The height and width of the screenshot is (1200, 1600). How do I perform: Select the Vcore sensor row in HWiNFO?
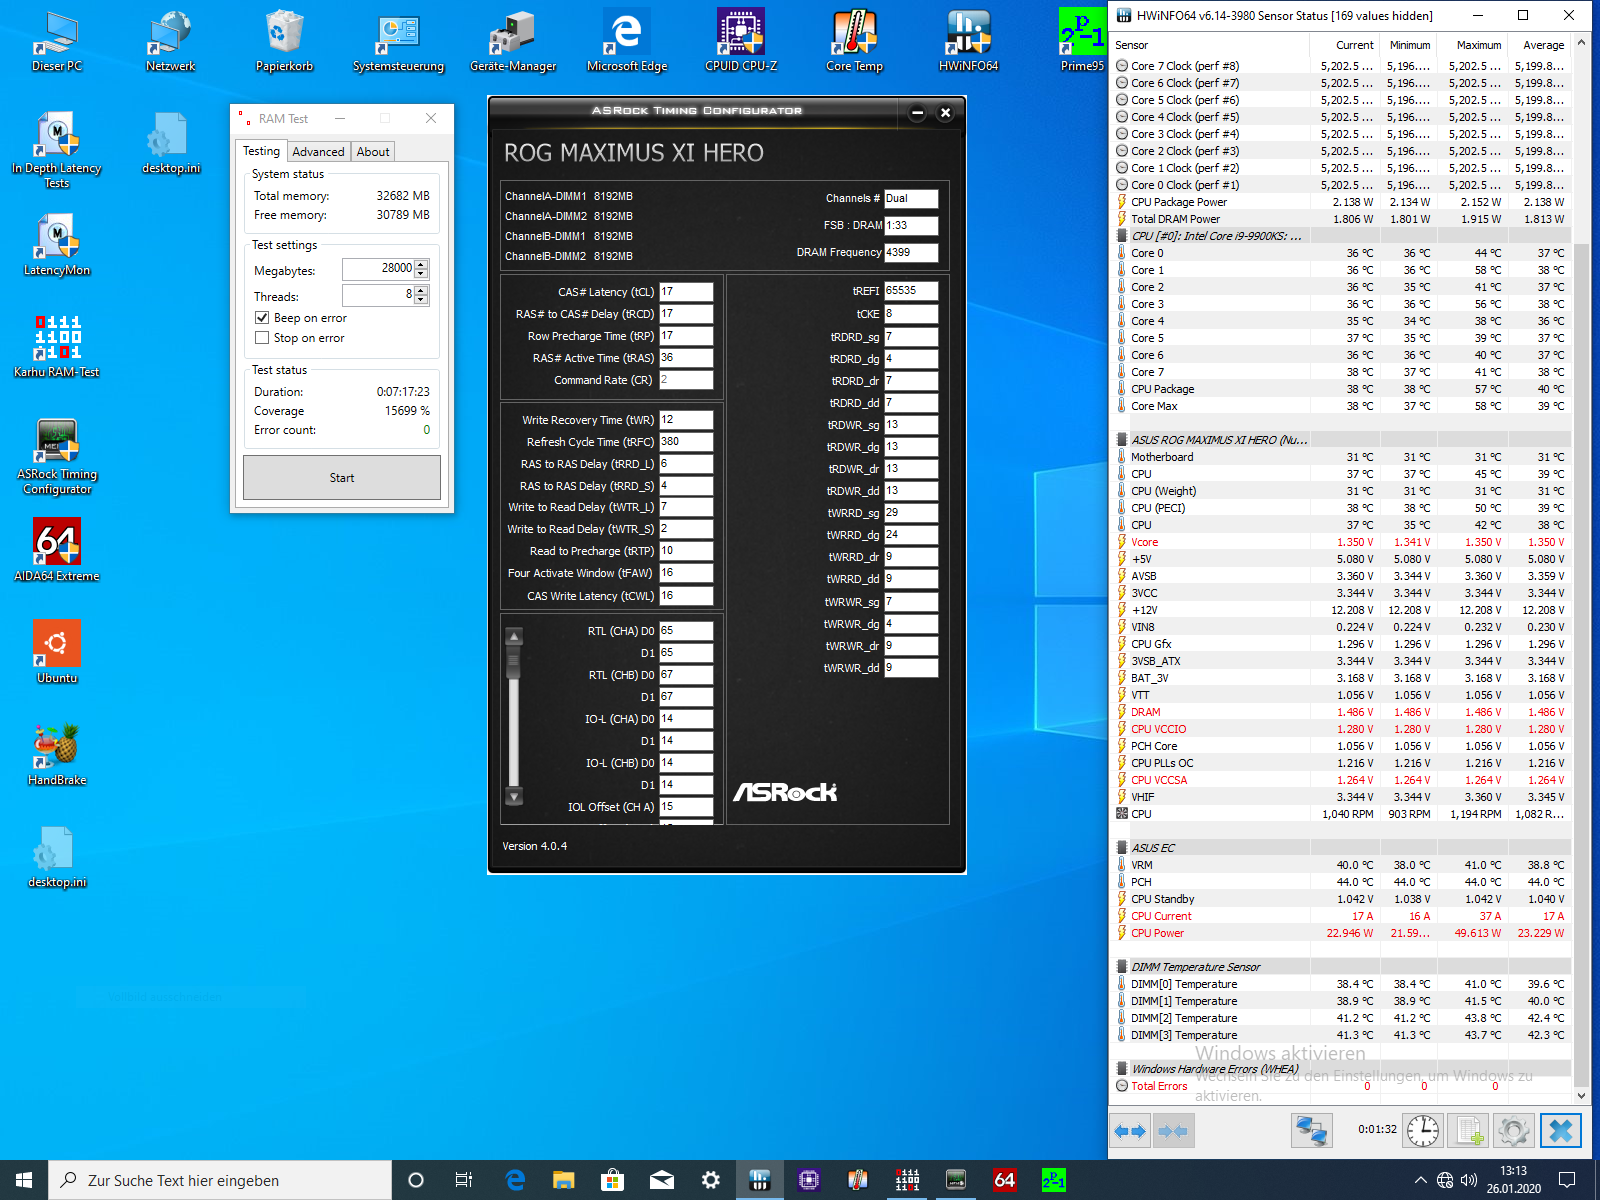click(x=1341, y=542)
